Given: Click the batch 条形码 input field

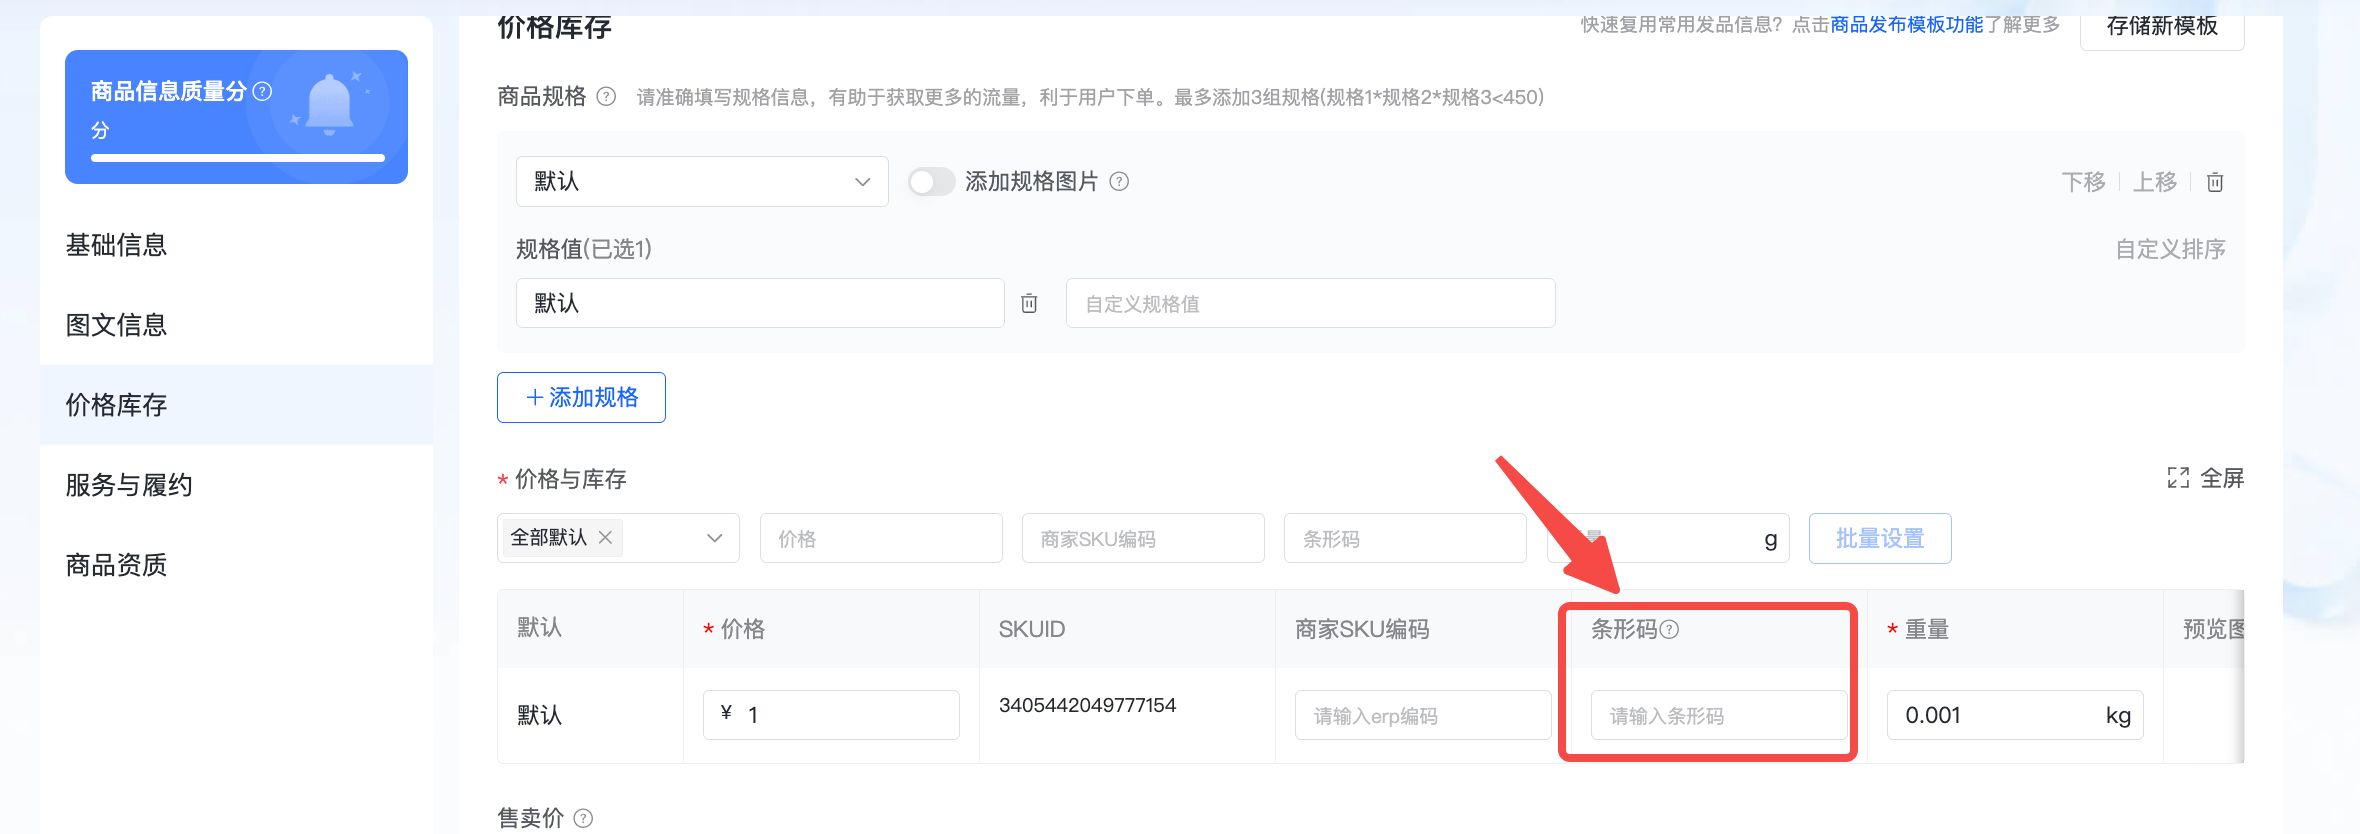Looking at the screenshot, I should tap(1405, 538).
